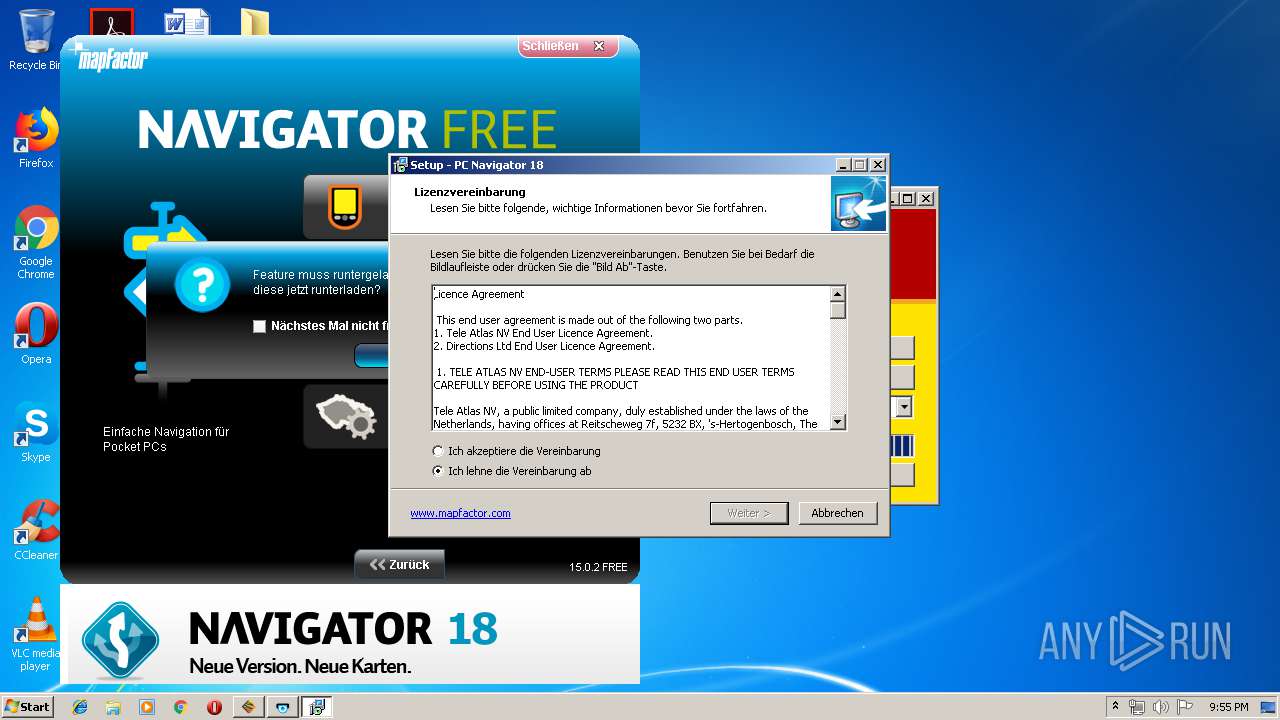1280x720 pixels.
Task: Click the top gray button in the yellow window
Action: pyautogui.click(x=902, y=348)
